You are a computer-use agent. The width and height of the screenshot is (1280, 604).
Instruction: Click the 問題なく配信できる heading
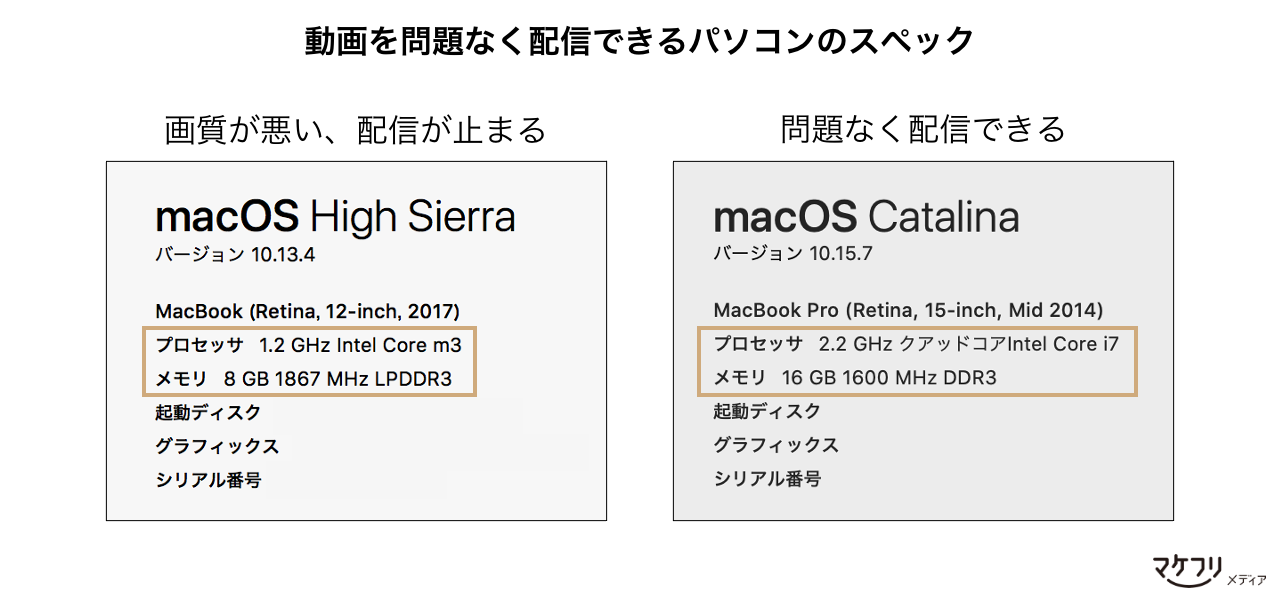(x=923, y=129)
